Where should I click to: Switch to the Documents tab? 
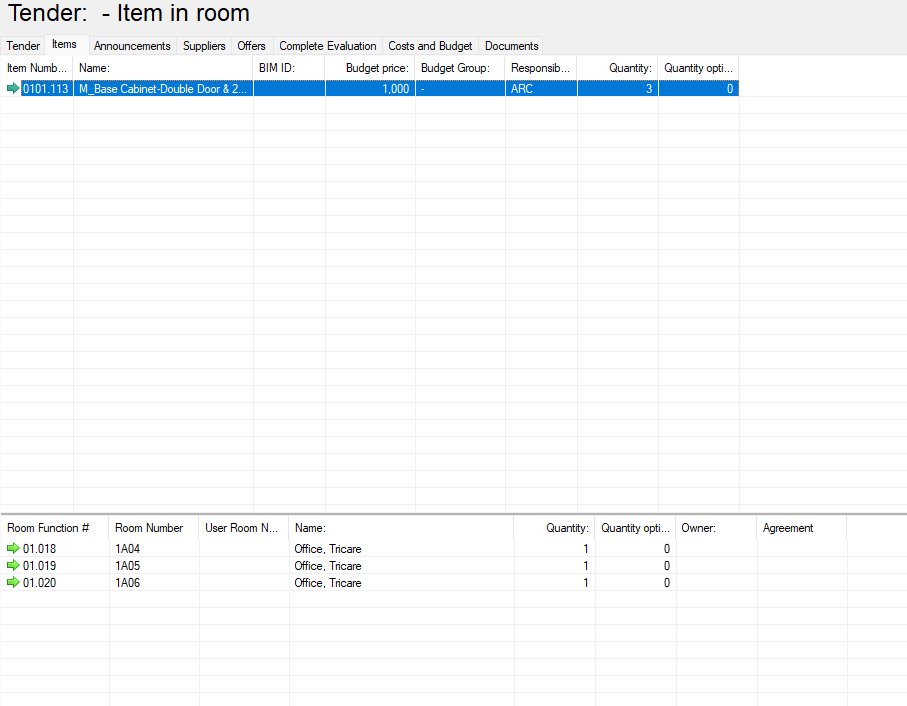(511, 46)
